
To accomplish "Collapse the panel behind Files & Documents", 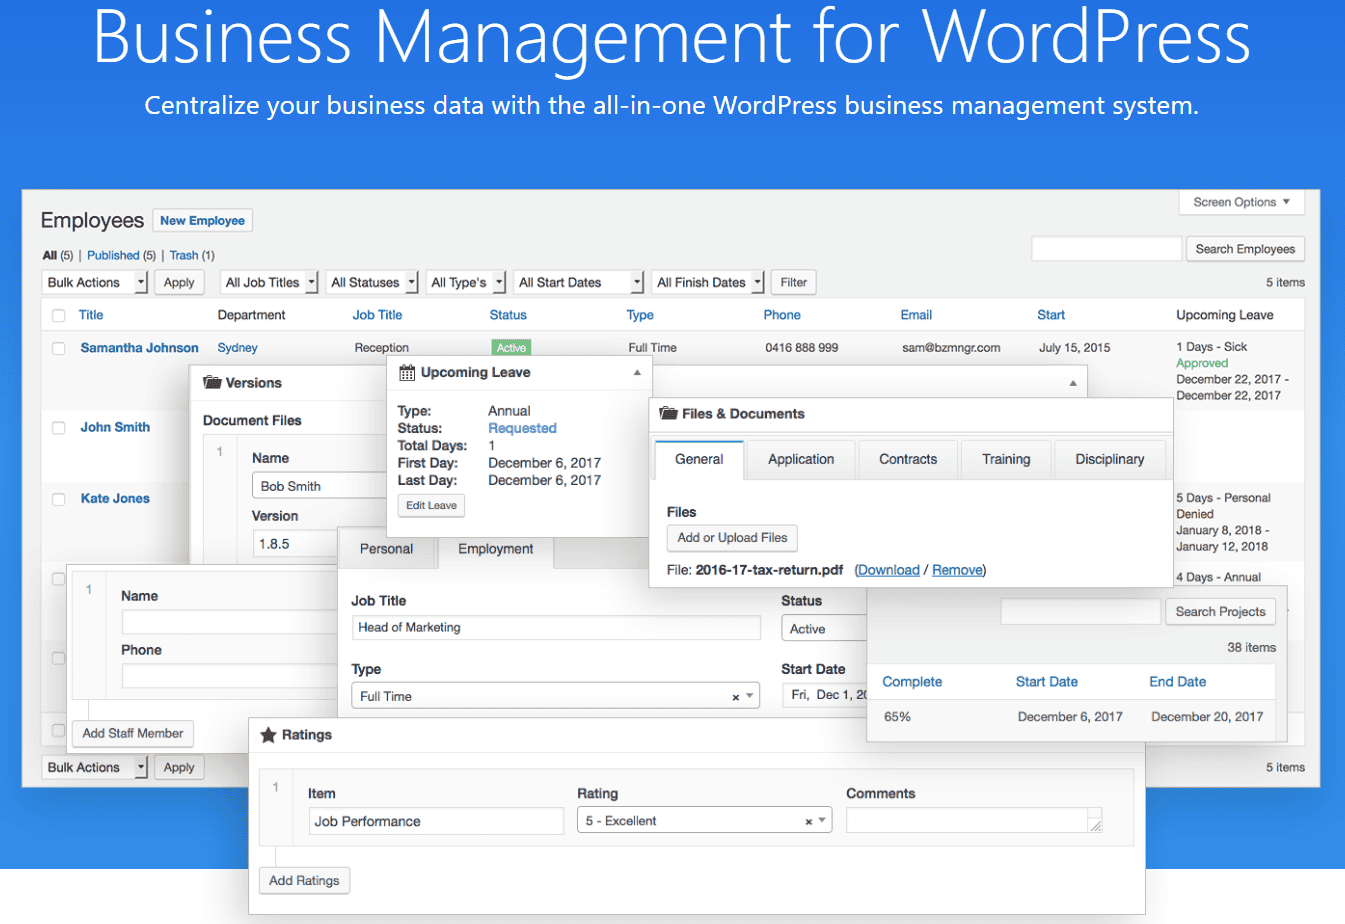I will [x=1073, y=383].
